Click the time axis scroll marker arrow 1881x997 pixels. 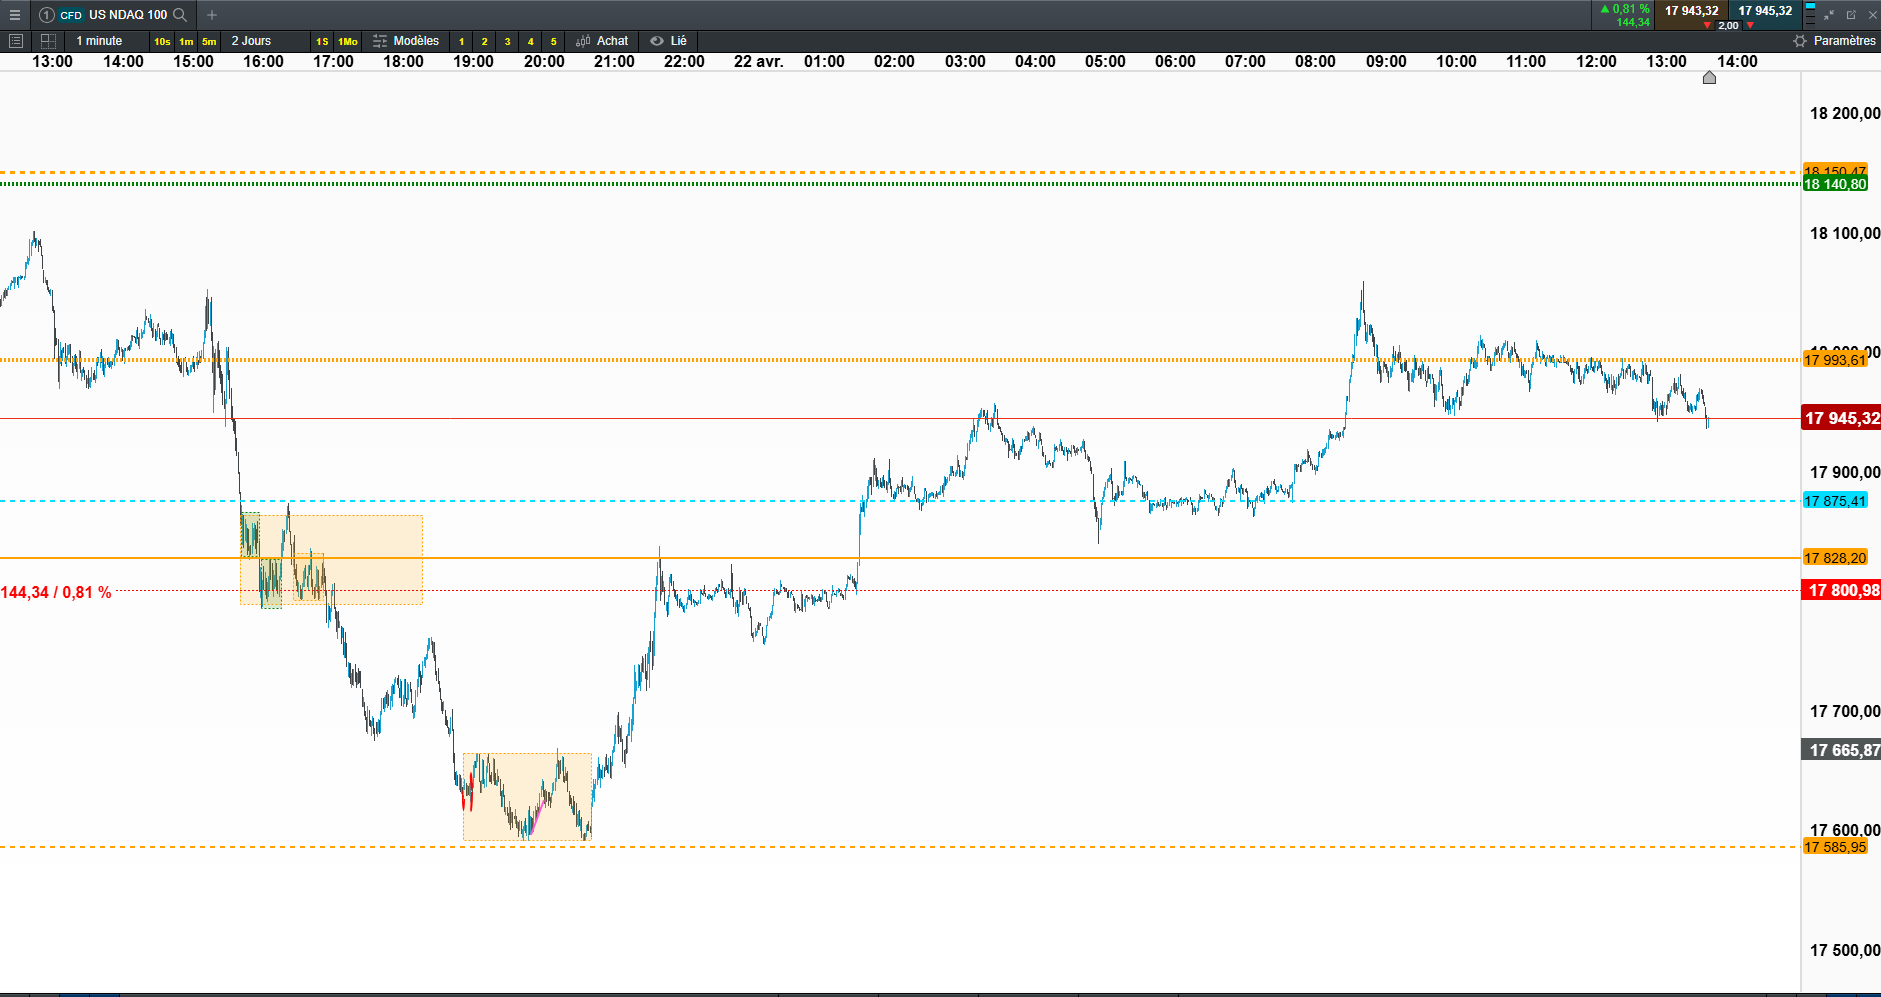coord(1709,77)
